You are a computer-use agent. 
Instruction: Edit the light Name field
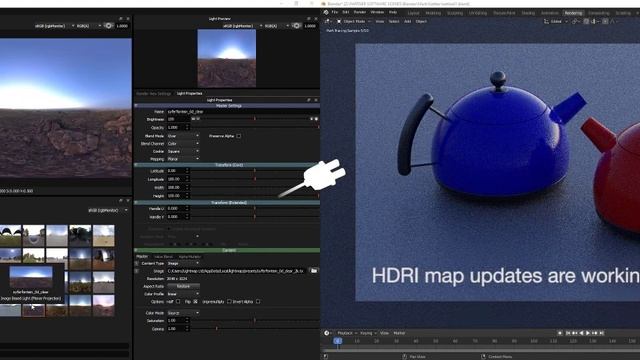(x=243, y=111)
